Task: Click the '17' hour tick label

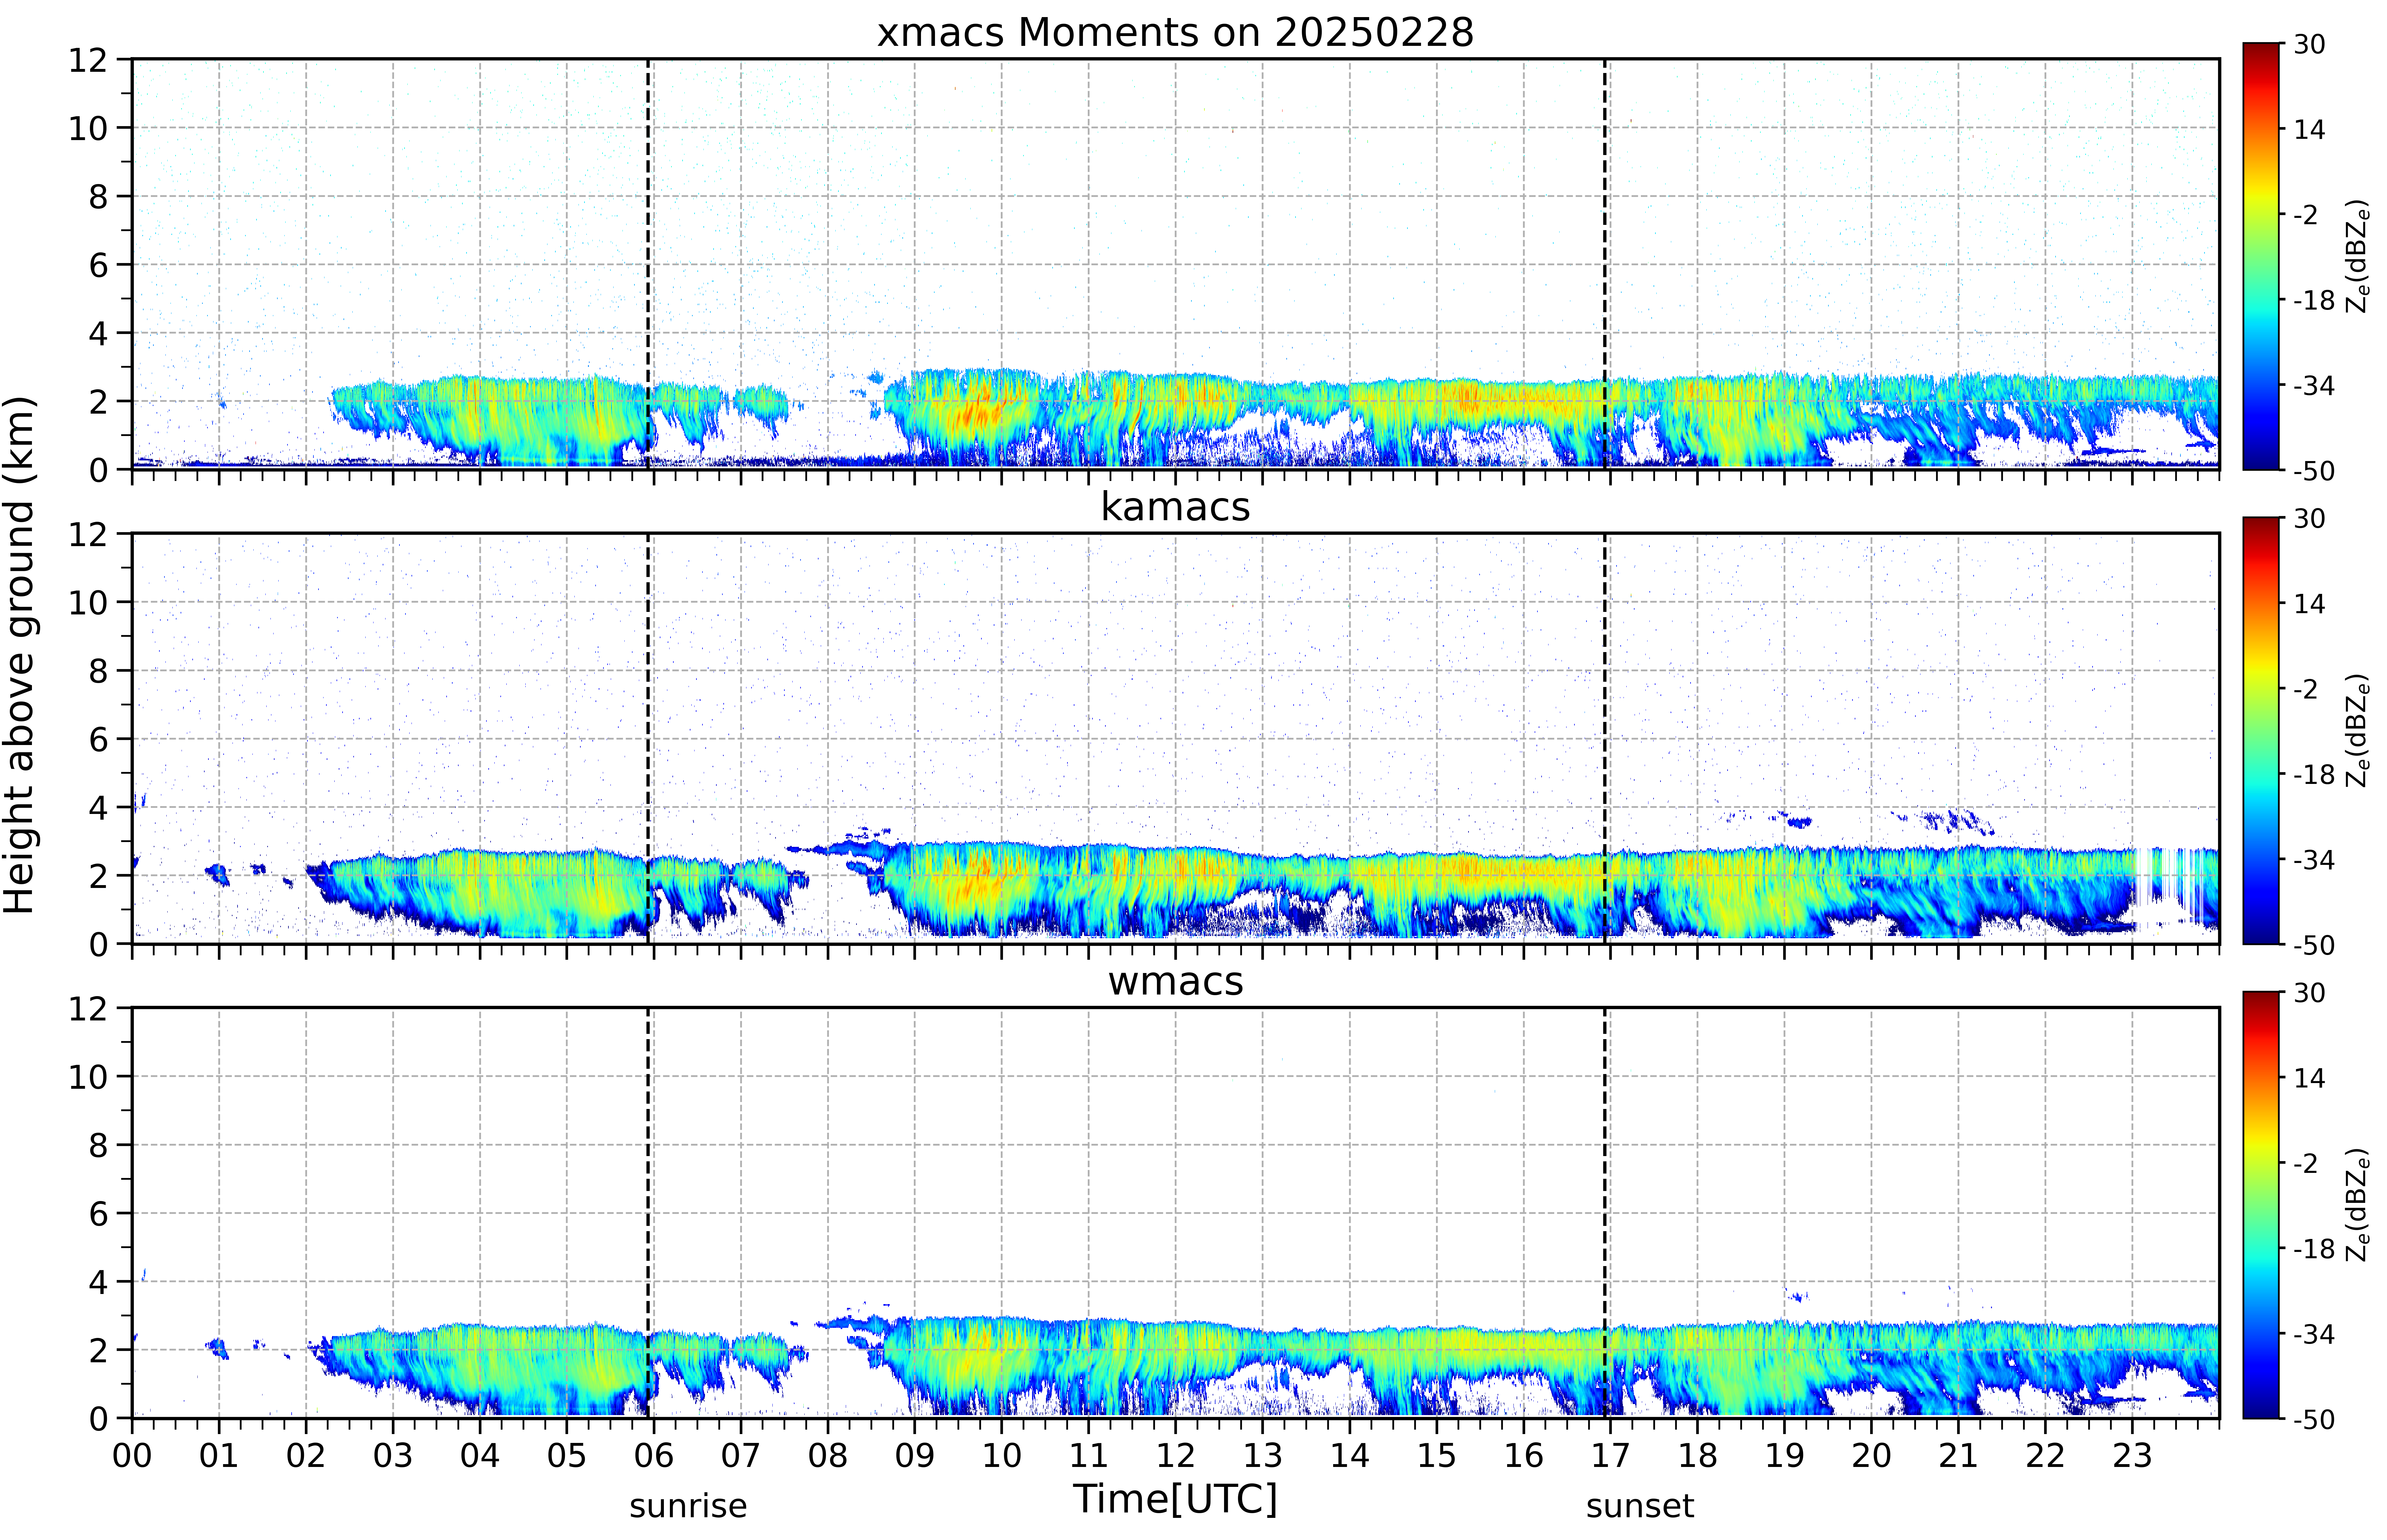Action: pyautogui.click(x=1611, y=1456)
